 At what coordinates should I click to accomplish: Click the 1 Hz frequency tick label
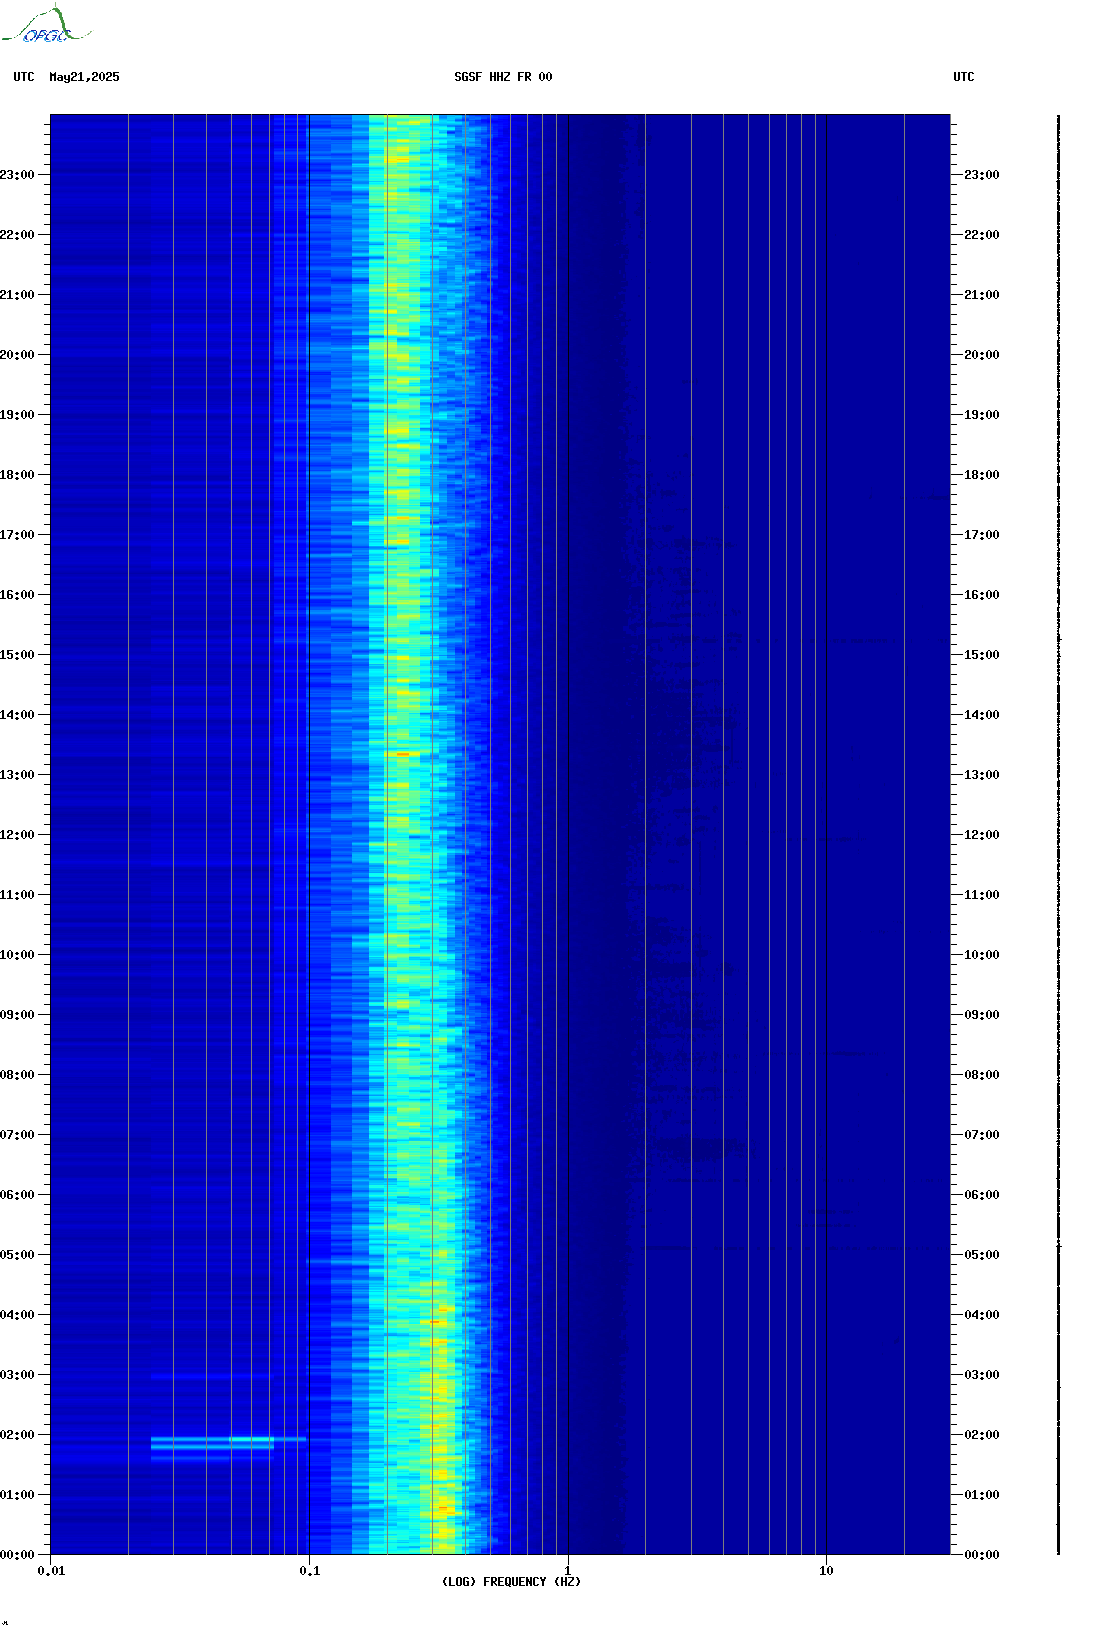click(x=568, y=1571)
